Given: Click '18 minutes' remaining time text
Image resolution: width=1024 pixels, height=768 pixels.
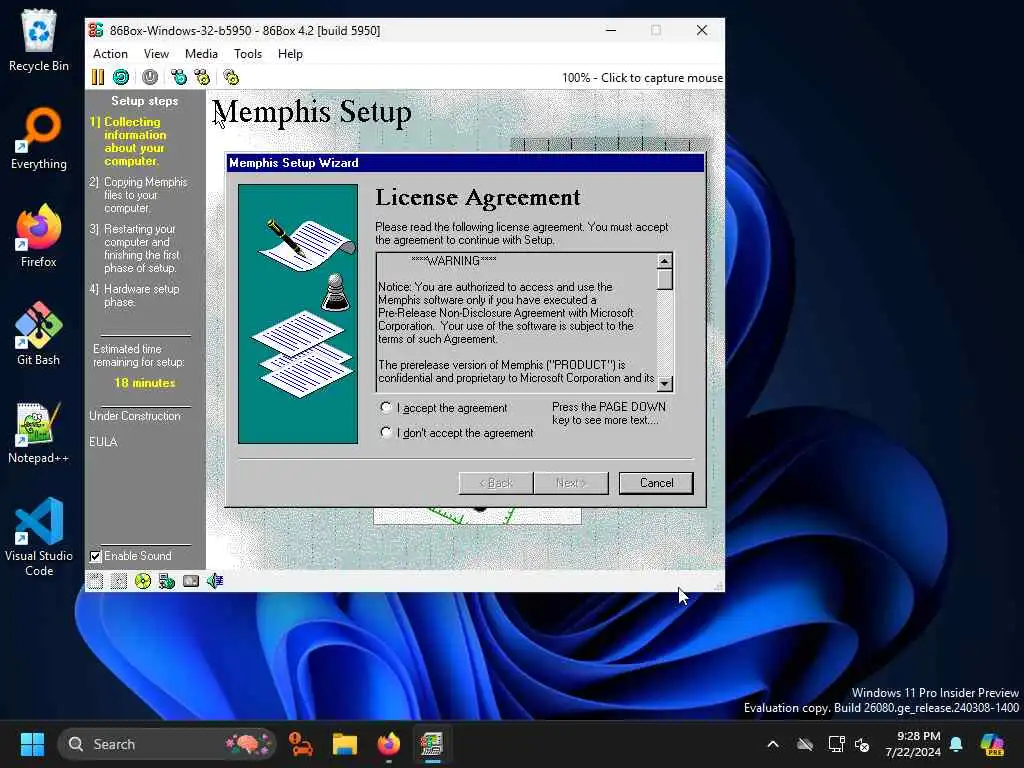Looking at the screenshot, I should pyautogui.click(x=144, y=383).
